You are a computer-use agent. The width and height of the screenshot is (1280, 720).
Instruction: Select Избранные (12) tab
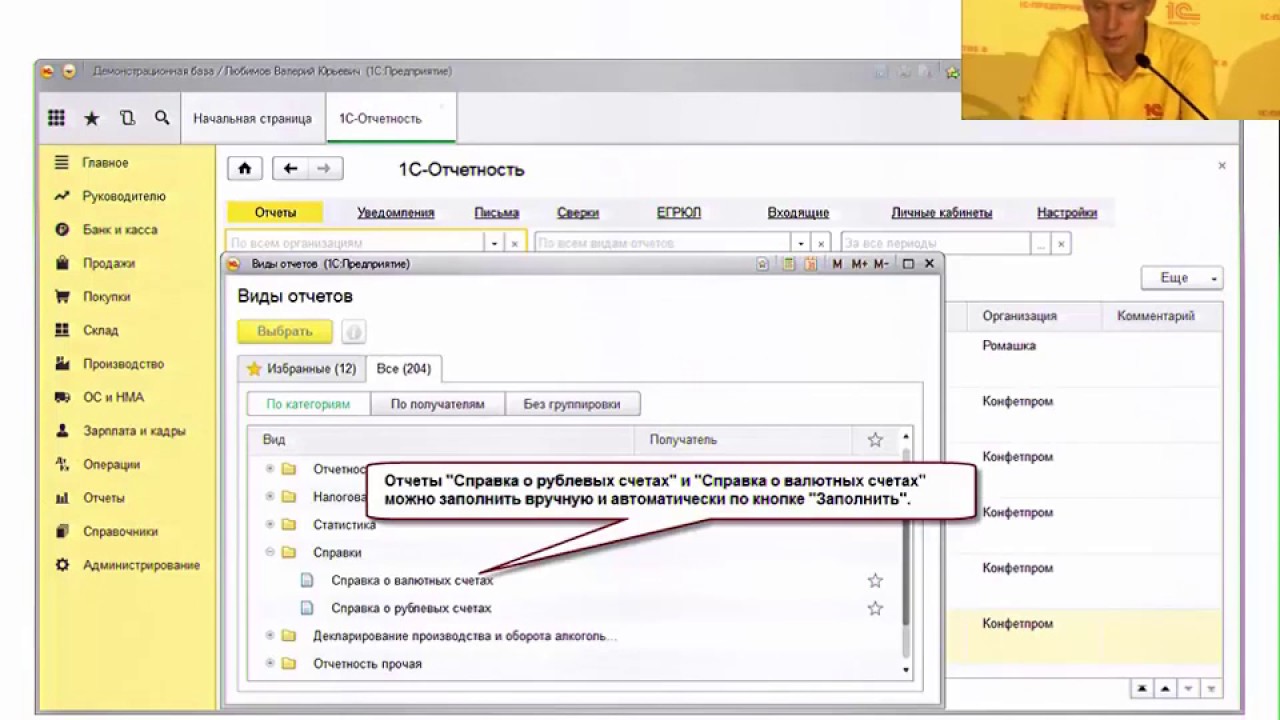(301, 369)
